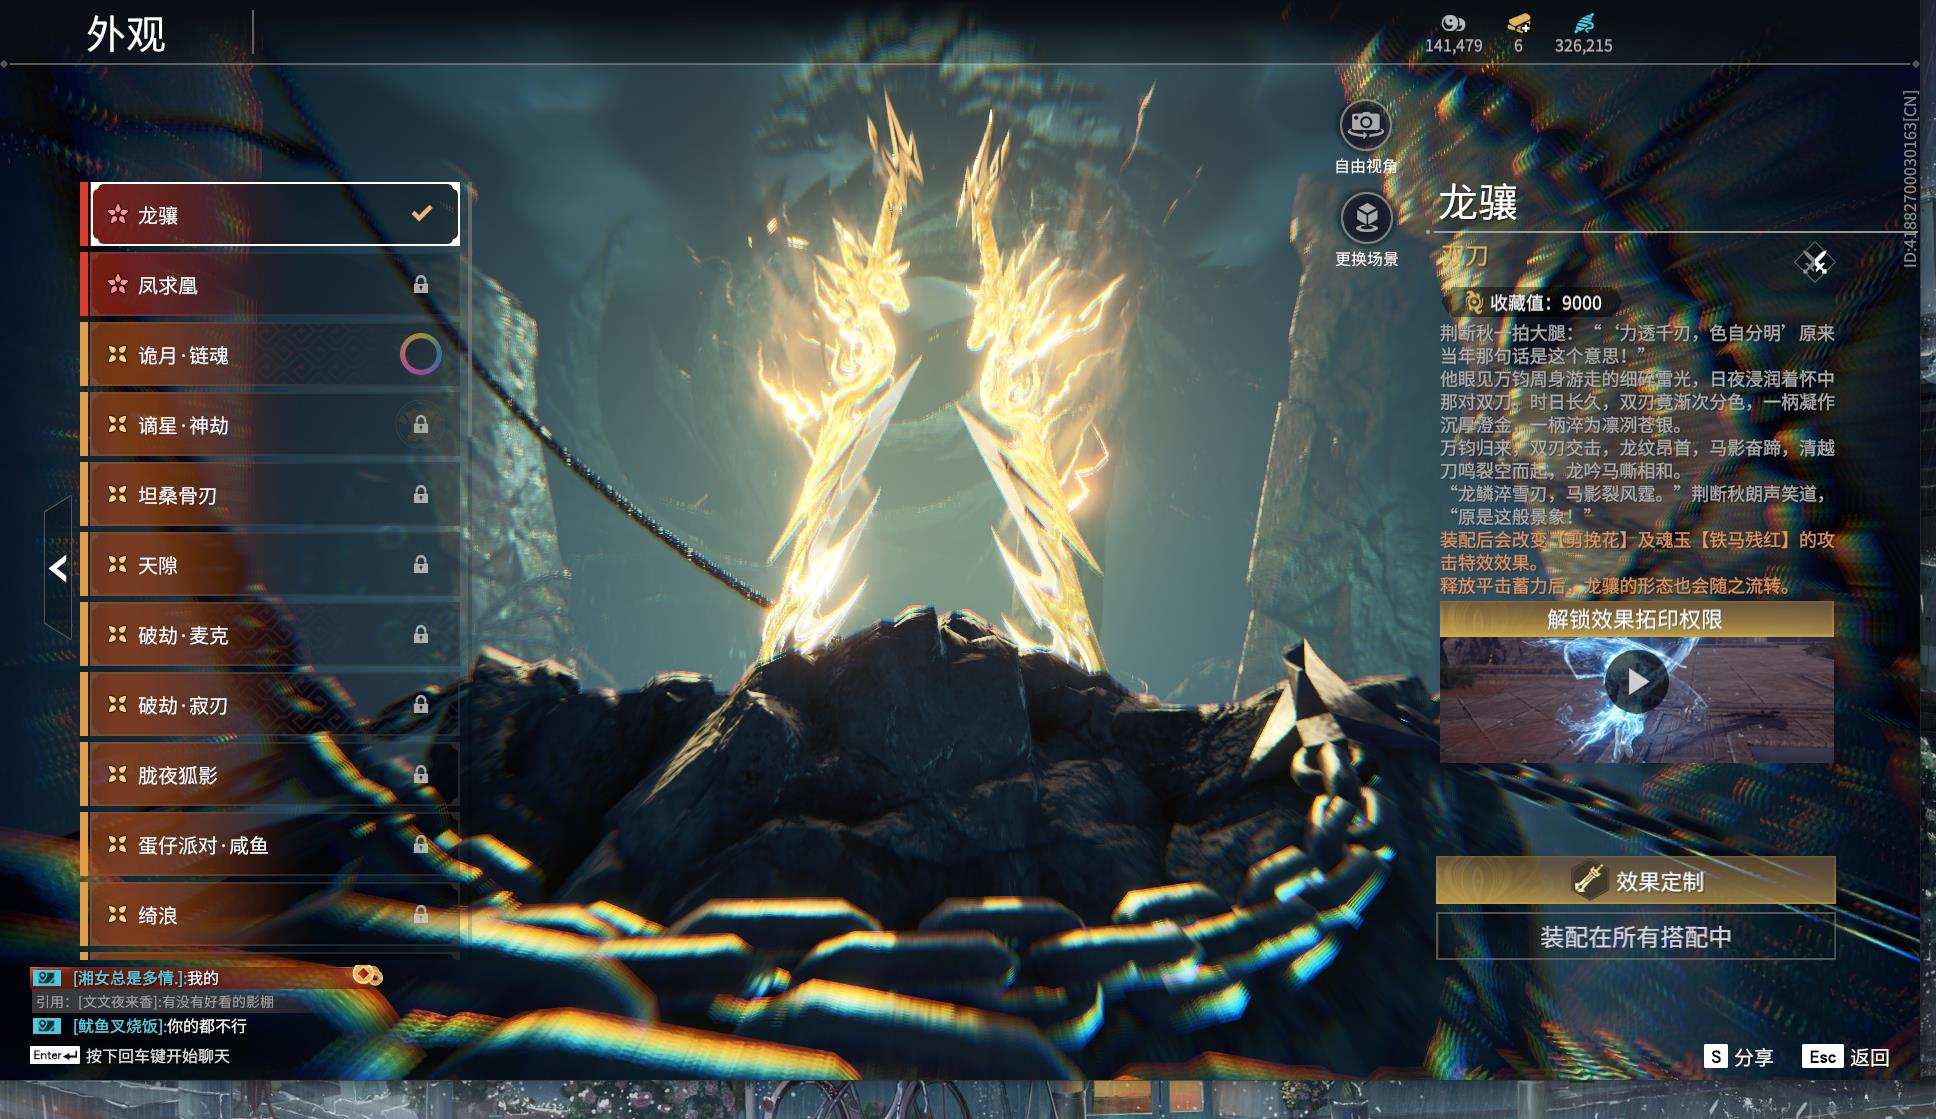The image size is (1936, 1119).
Task: Select the 蛋仔派对·咸鱼 skin name
Action: point(203,845)
